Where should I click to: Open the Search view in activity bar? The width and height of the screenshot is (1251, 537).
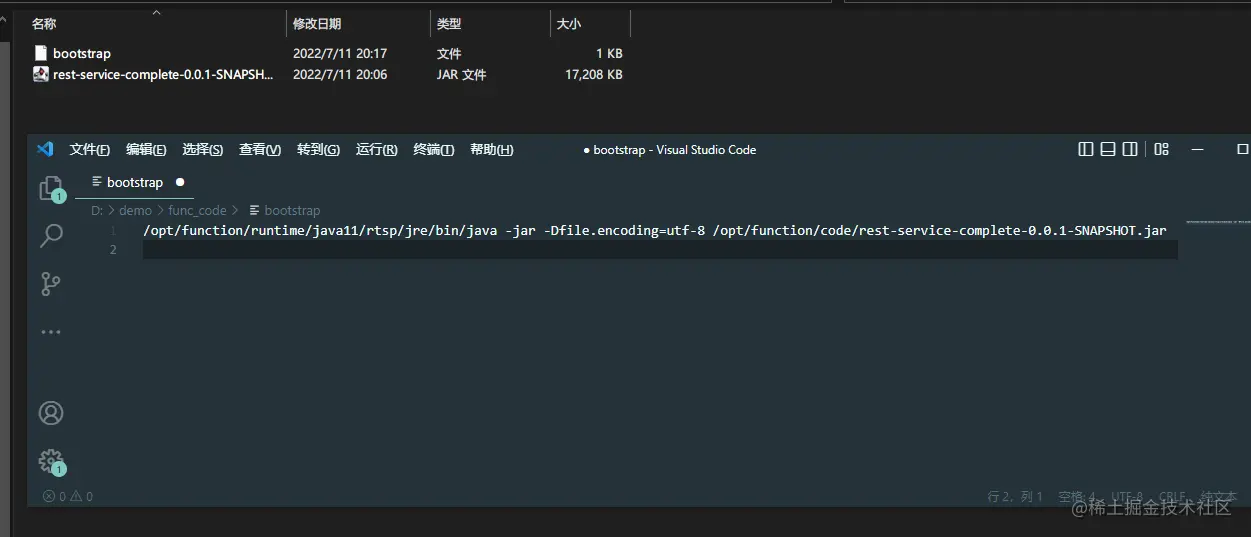[50, 236]
